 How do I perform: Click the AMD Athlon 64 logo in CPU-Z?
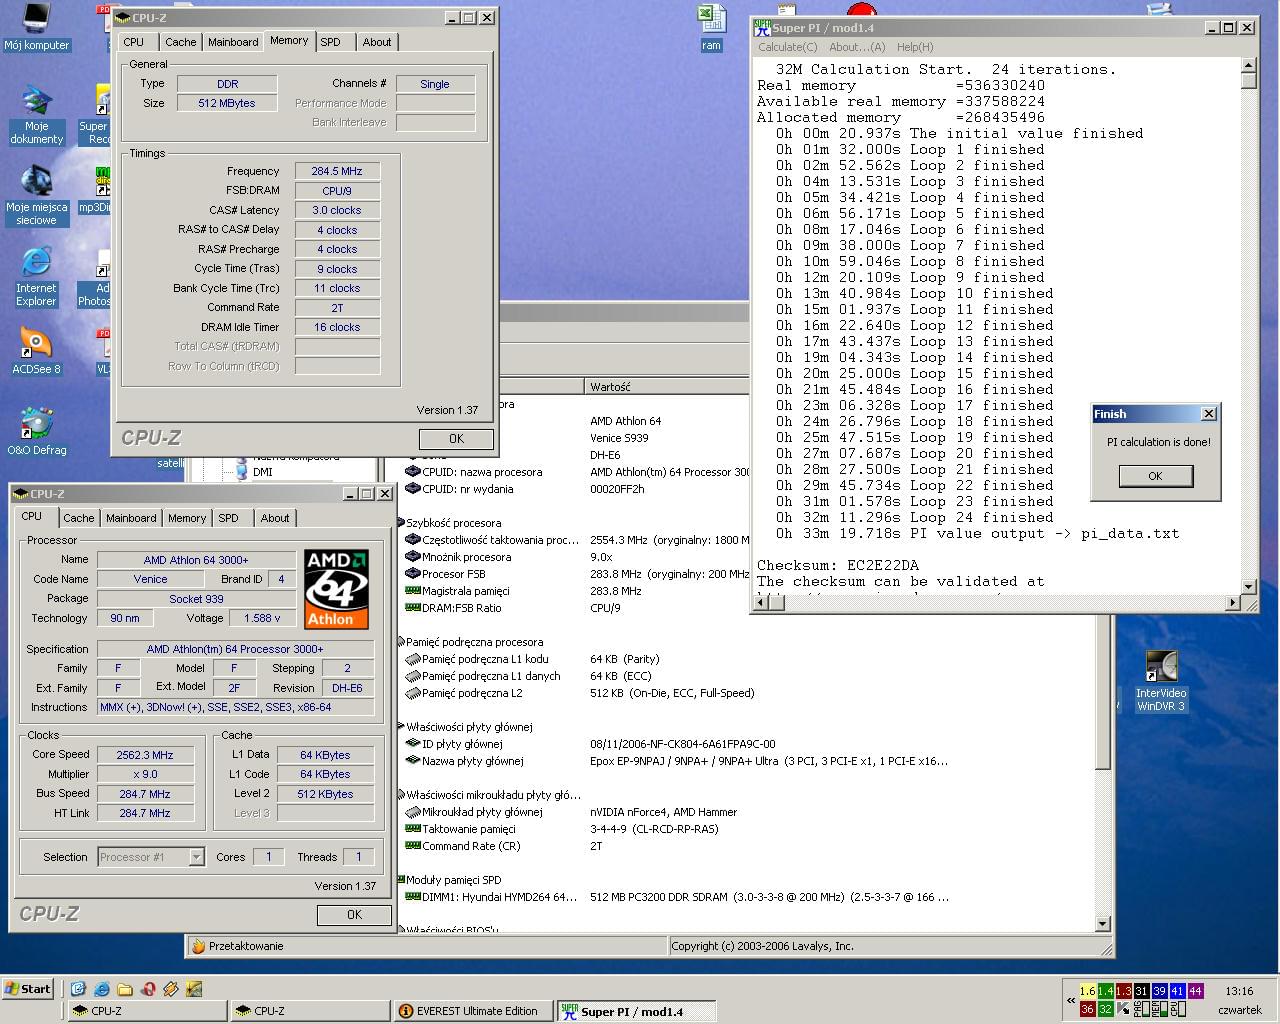336,589
